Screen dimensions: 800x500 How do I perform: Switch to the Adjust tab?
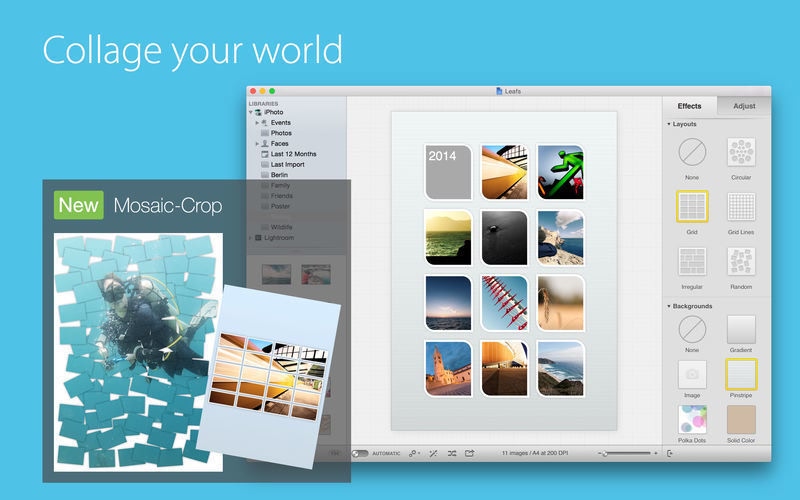coord(744,106)
